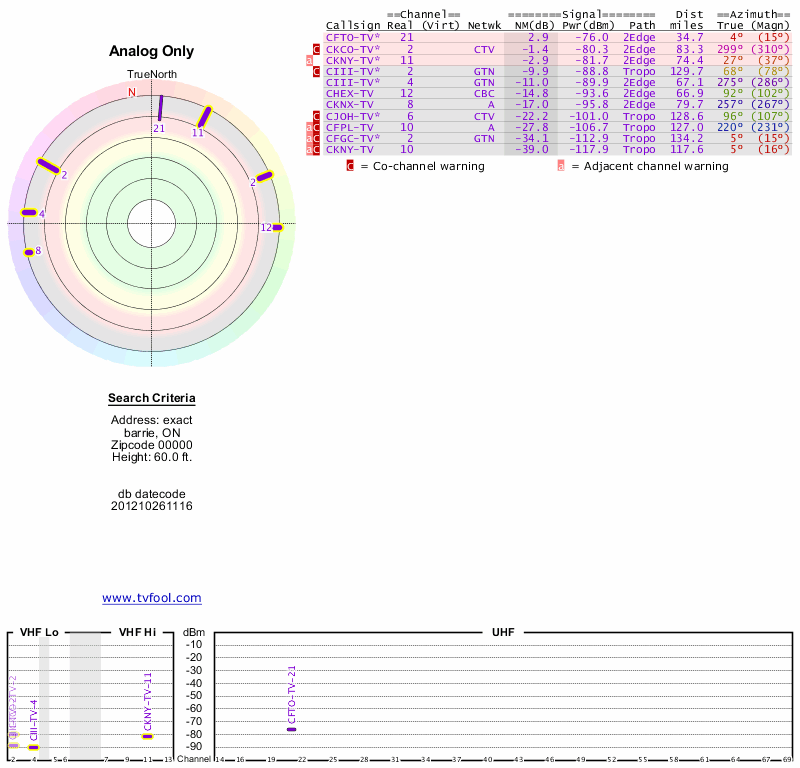This screenshot has width=800, height=768.
Task: Click the CKNY-TV-11 signal bar in VHF Hi
Action: [x=147, y=736]
